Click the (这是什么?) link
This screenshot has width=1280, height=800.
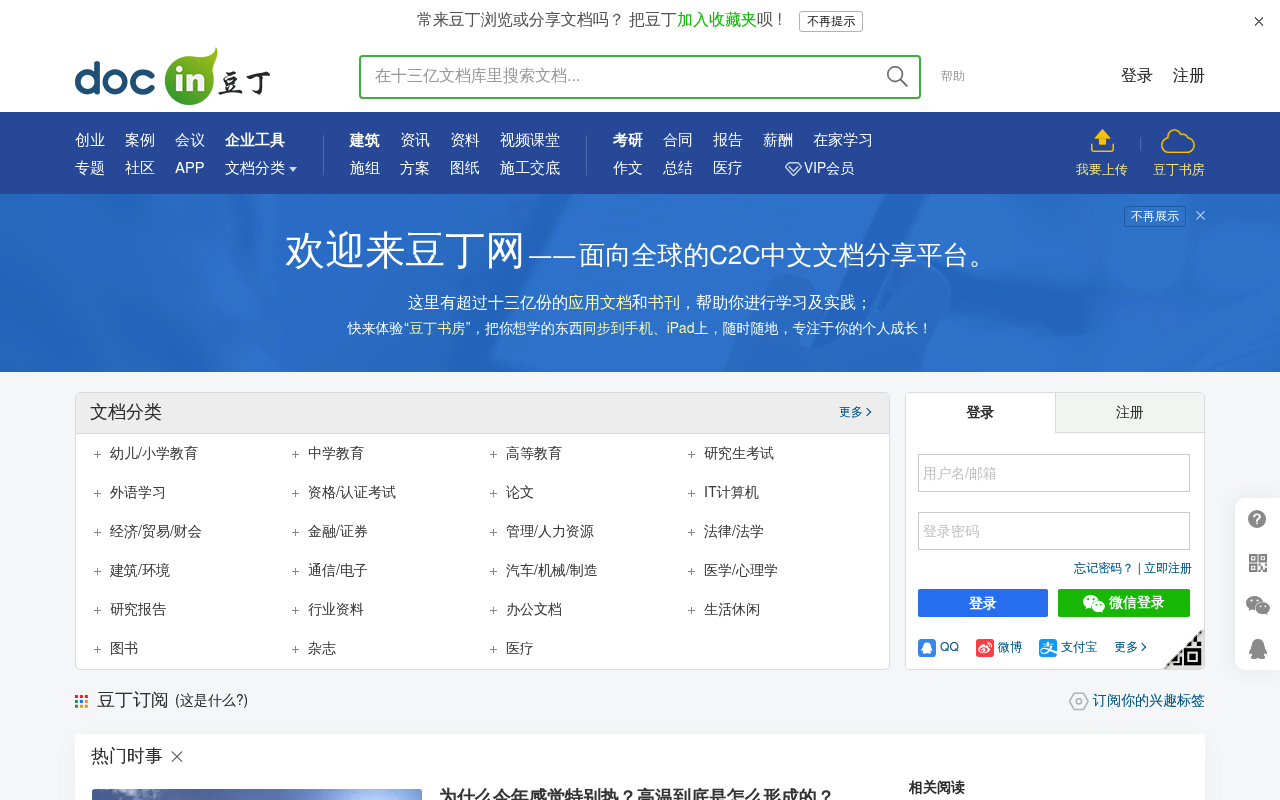212,701
